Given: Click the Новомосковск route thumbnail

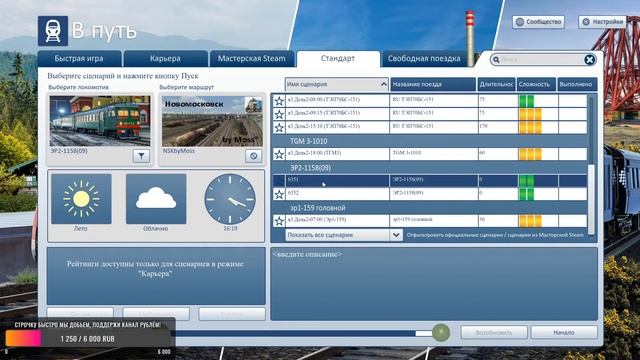Looking at the screenshot, I should point(212,121).
